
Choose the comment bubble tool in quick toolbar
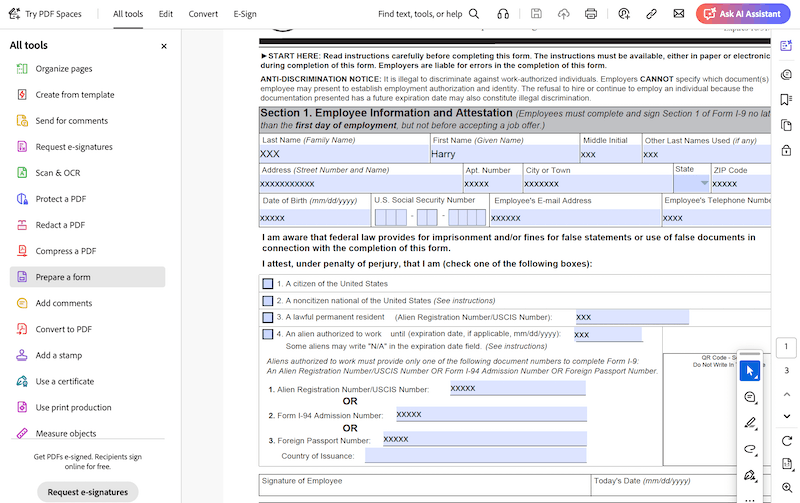(x=749, y=397)
